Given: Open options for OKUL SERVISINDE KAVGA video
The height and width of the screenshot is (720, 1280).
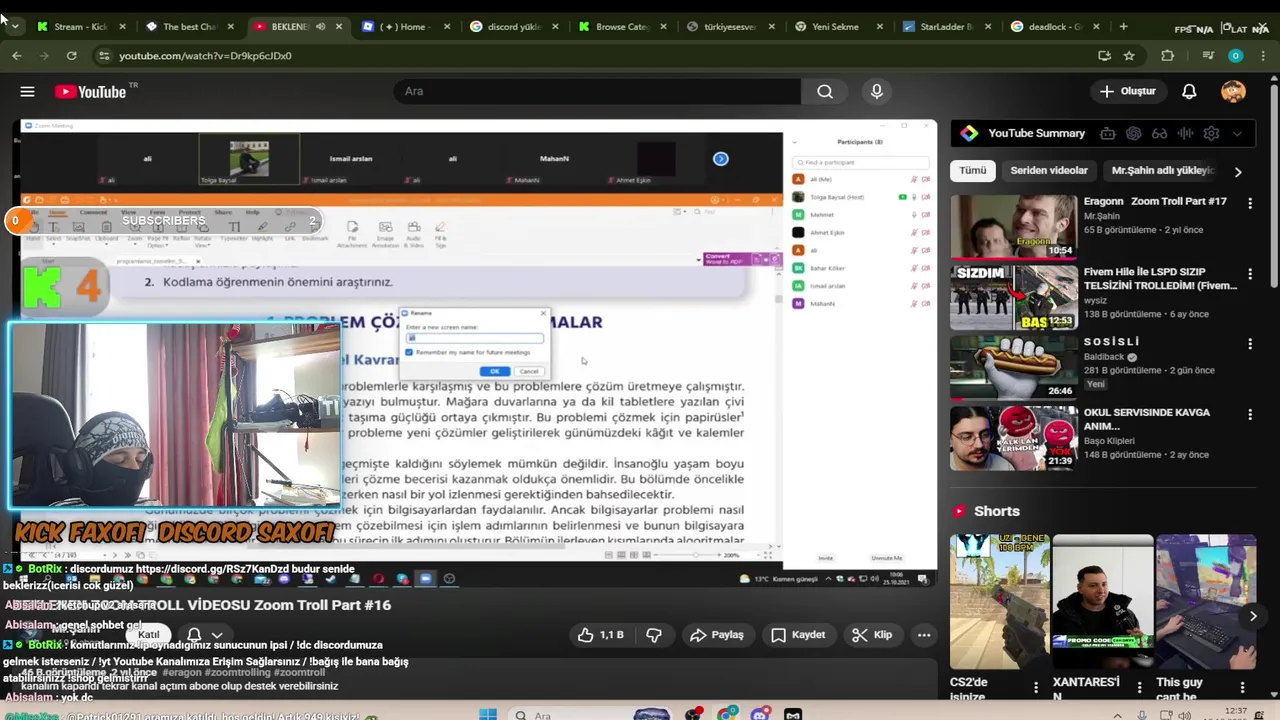Looking at the screenshot, I should [x=1250, y=415].
